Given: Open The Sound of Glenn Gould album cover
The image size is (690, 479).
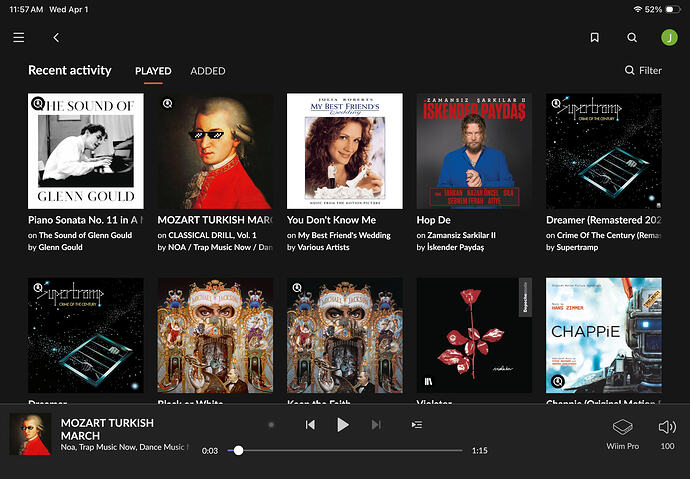Looking at the screenshot, I should click(x=86, y=151).
